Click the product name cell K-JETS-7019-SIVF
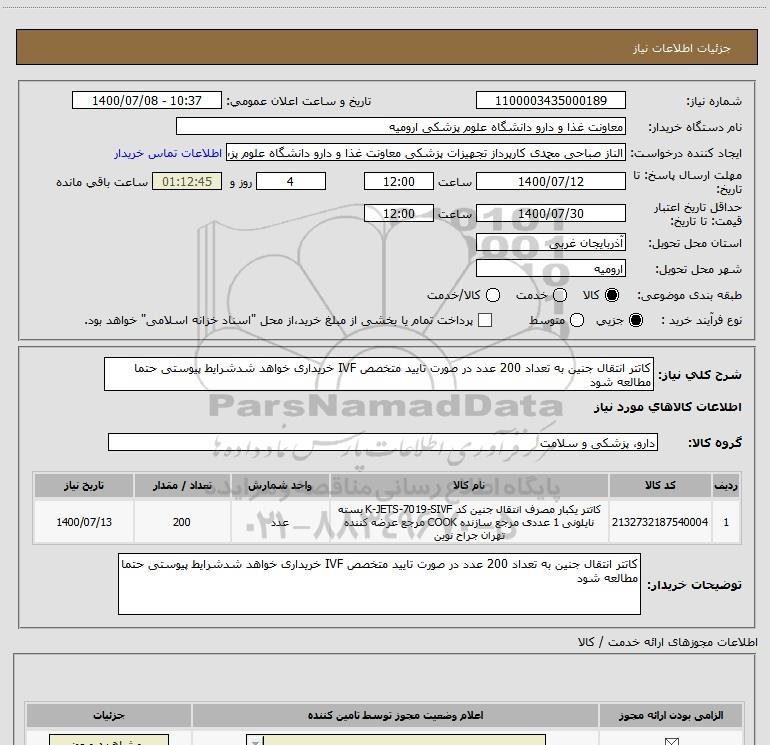This screenshot has height=745, width=770. (469, 522)
